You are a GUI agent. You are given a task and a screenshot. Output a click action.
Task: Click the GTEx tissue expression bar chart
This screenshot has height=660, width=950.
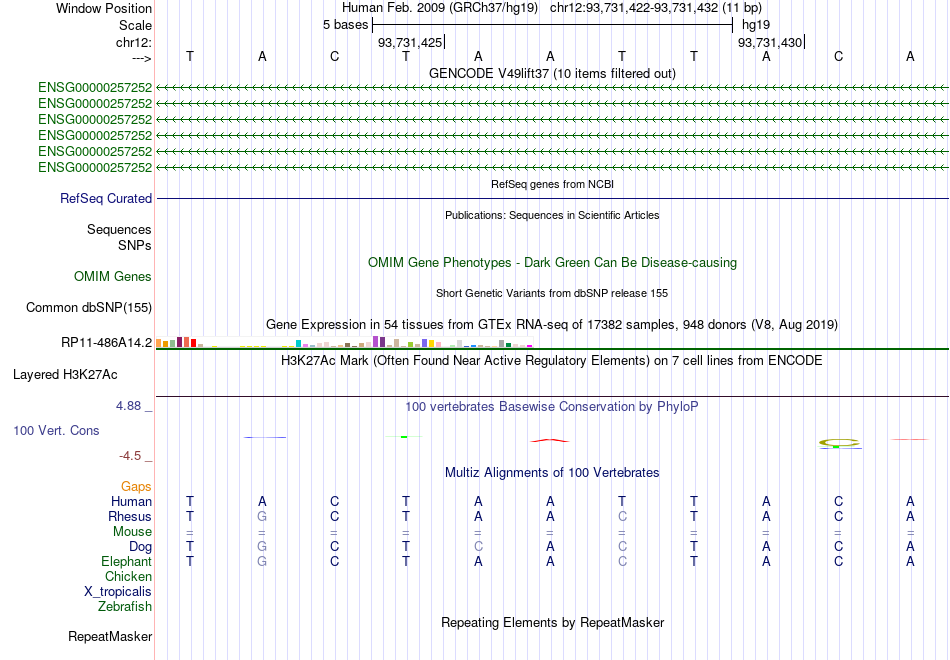(x=344, y=342)
